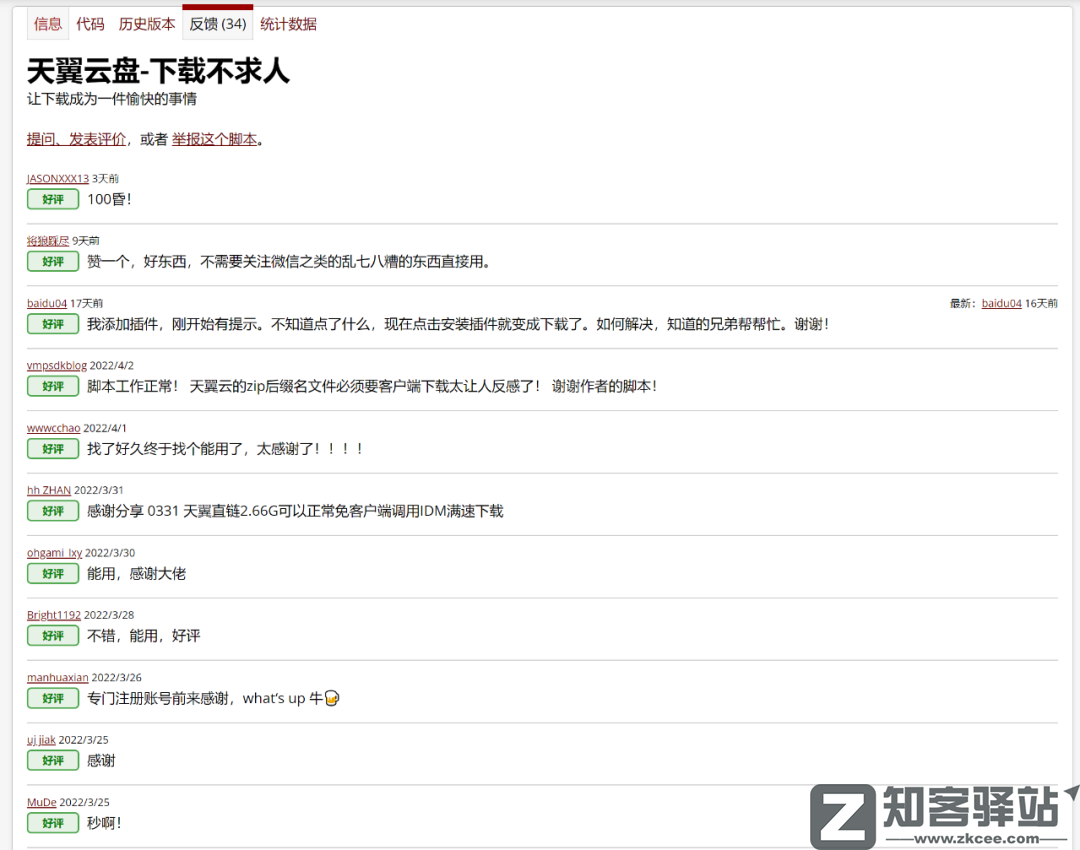Image resolution: width=1080 pixels, height=850 pixels.
Task: Click the 举报这个脚本 link
Action: (212, 138)
